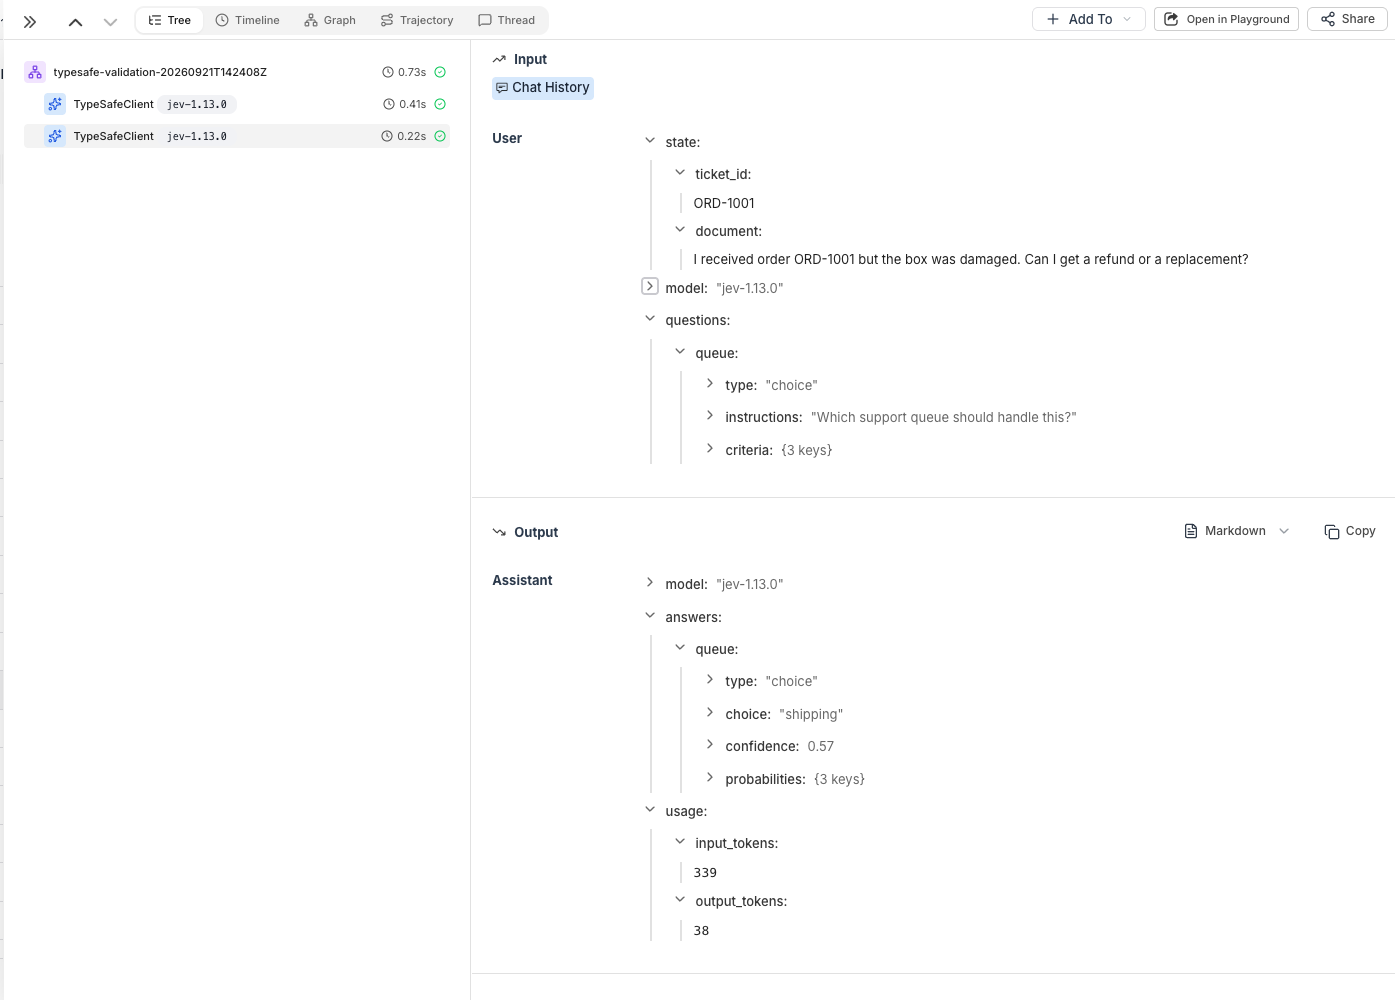Click Open in Playground button
The height and width of the screenshot is (1000, 1395).
click(1227, 19)
